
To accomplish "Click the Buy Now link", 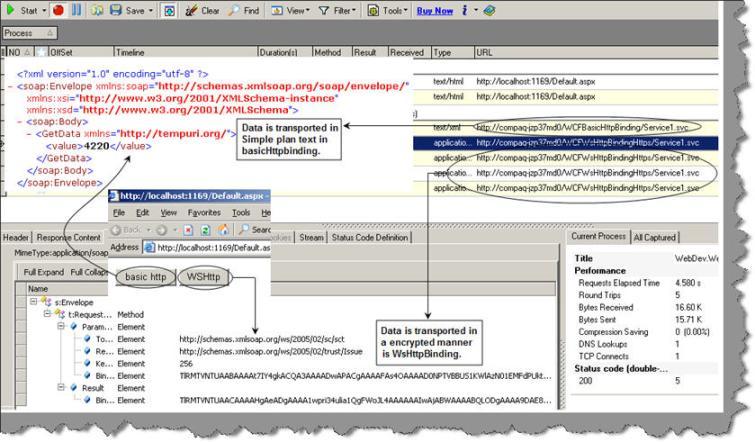I will coord(435,11).
